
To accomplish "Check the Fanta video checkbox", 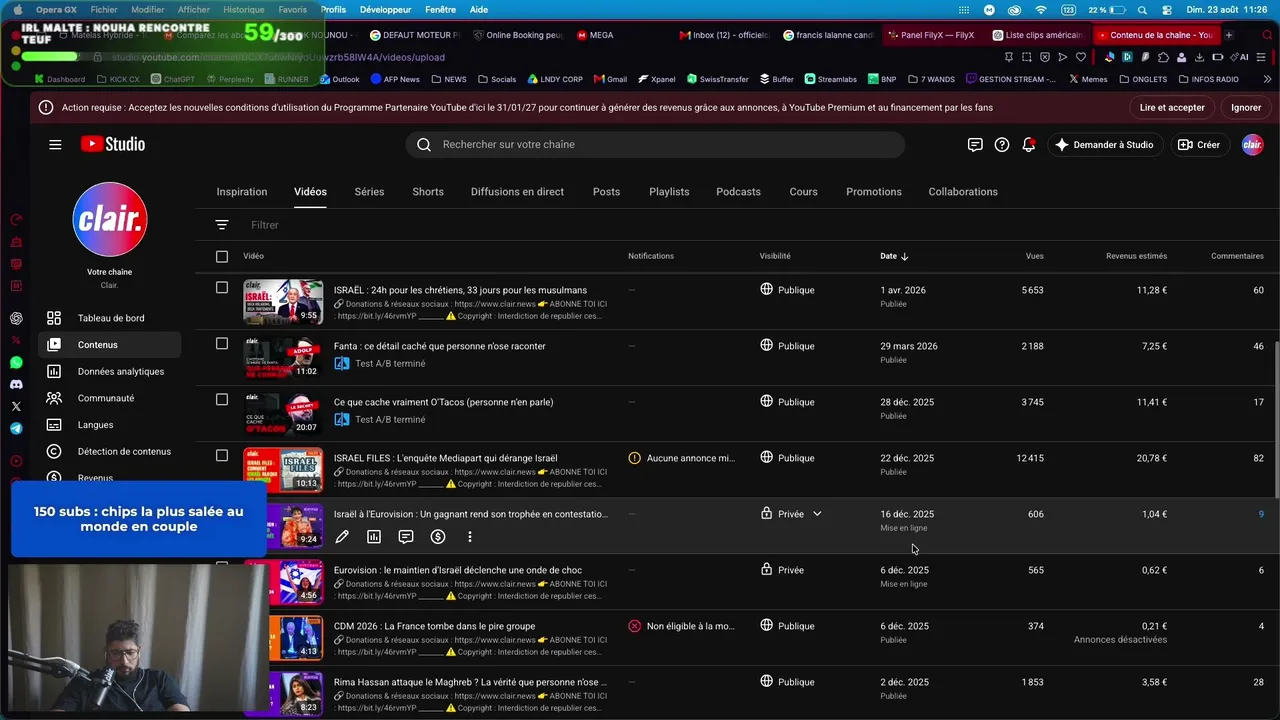I will click(x=222, y=343).
